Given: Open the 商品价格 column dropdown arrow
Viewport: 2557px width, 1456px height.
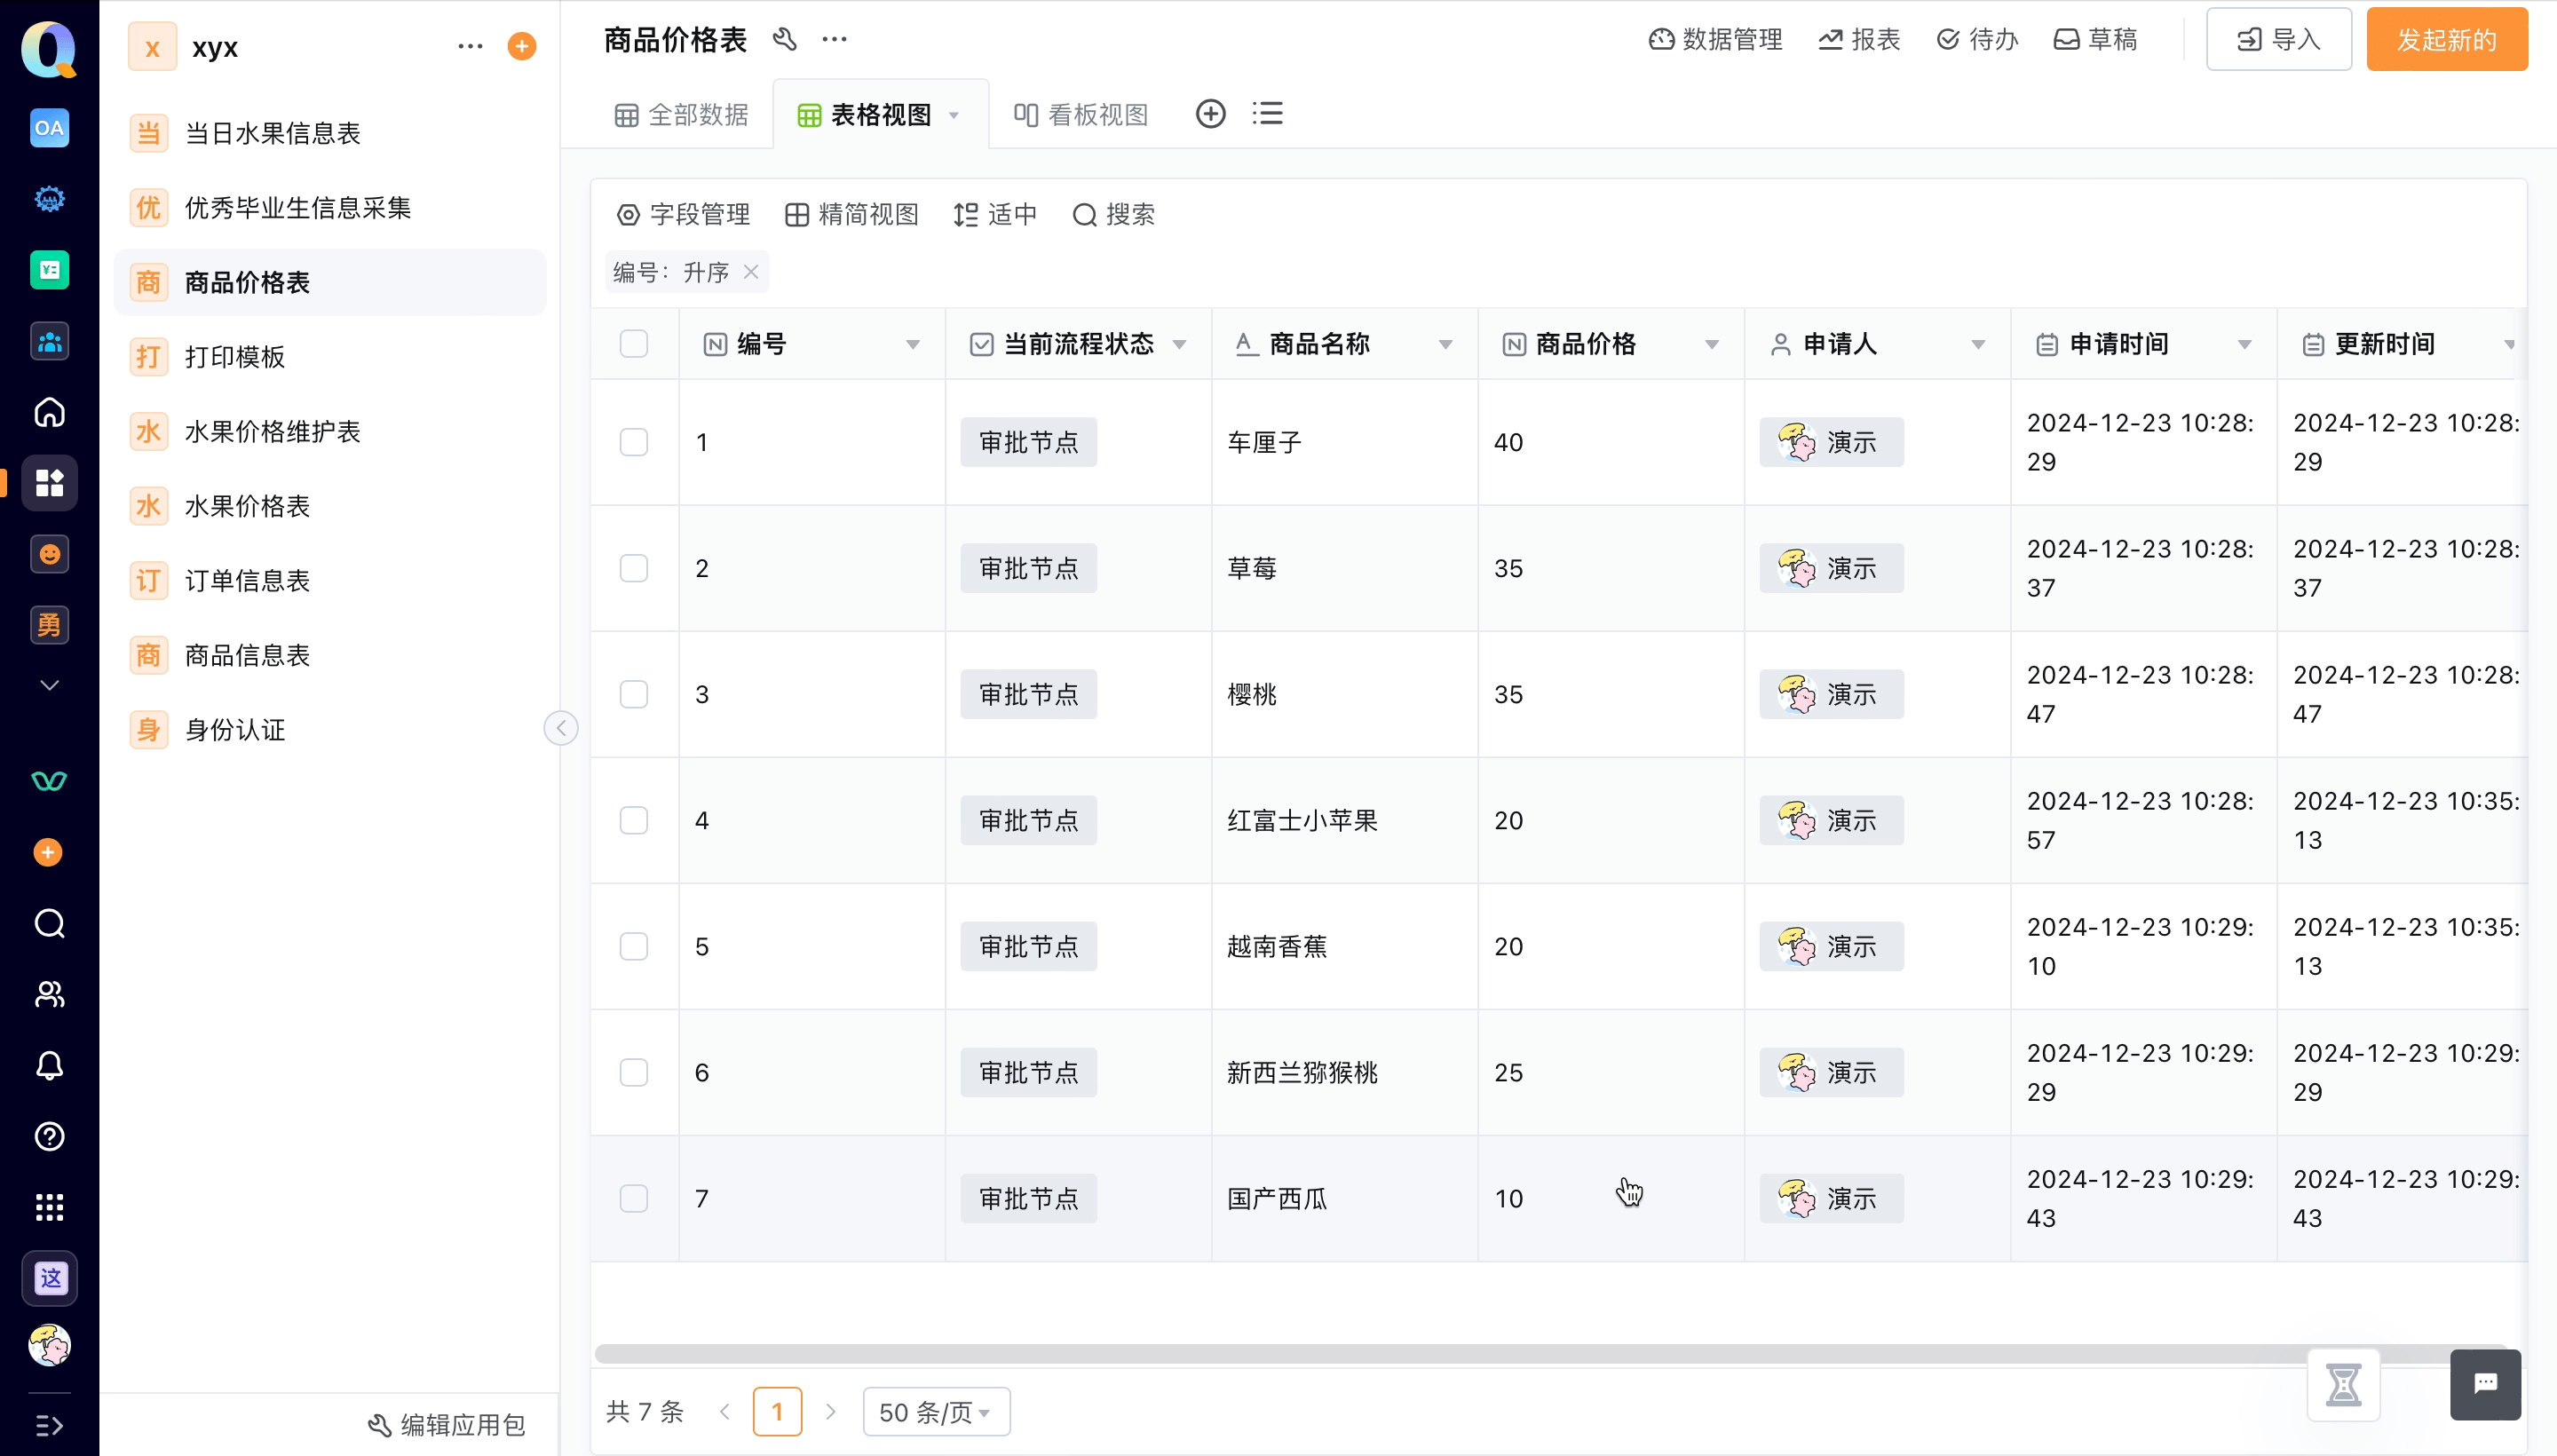Looking at the screenshot, I should 1712,345.
